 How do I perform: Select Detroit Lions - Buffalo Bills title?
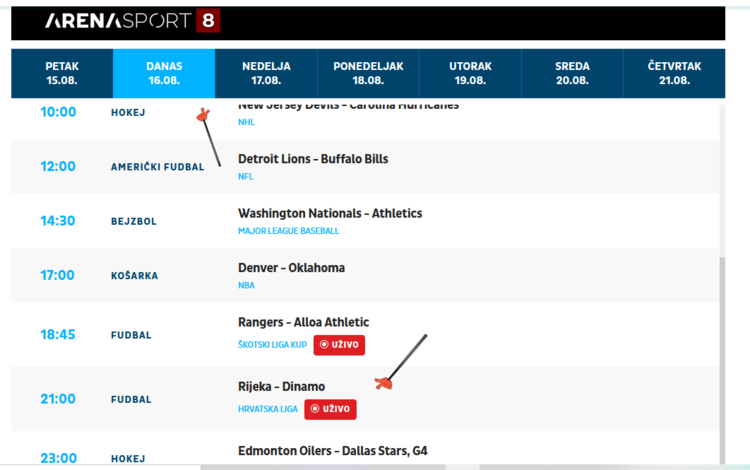tap(313, 159)
